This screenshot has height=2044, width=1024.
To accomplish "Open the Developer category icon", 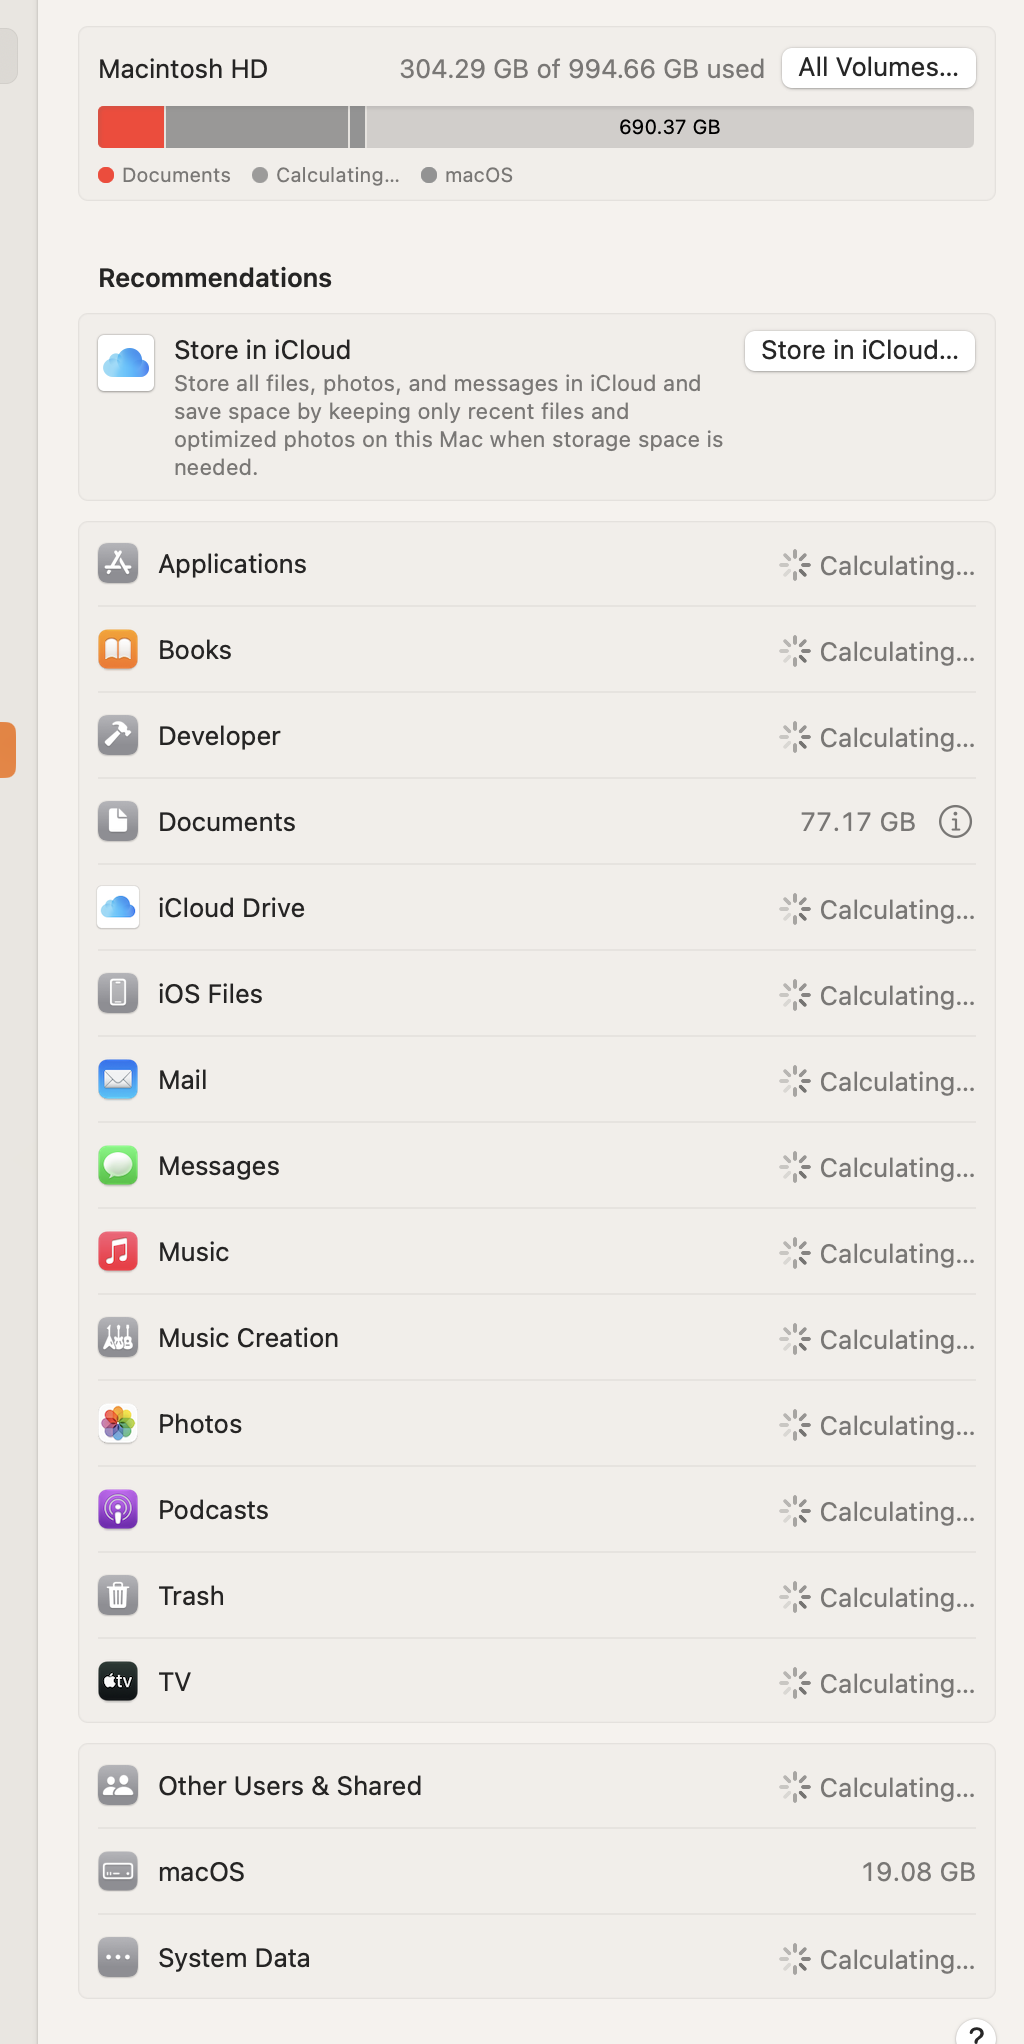I will tap(117, 735).
